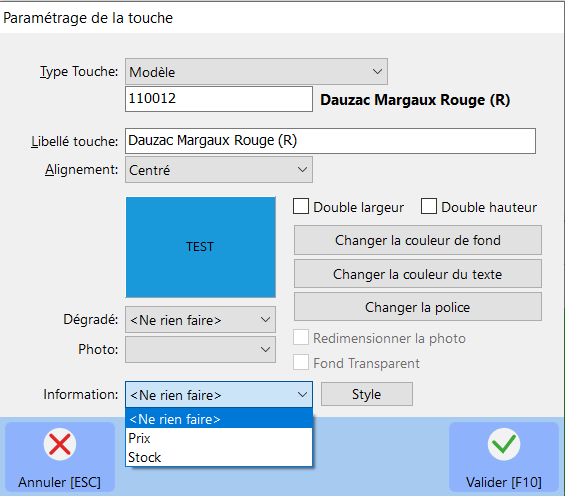Choose Prix from the Information list
Viewport: 565px width, 496px height.
219,438
